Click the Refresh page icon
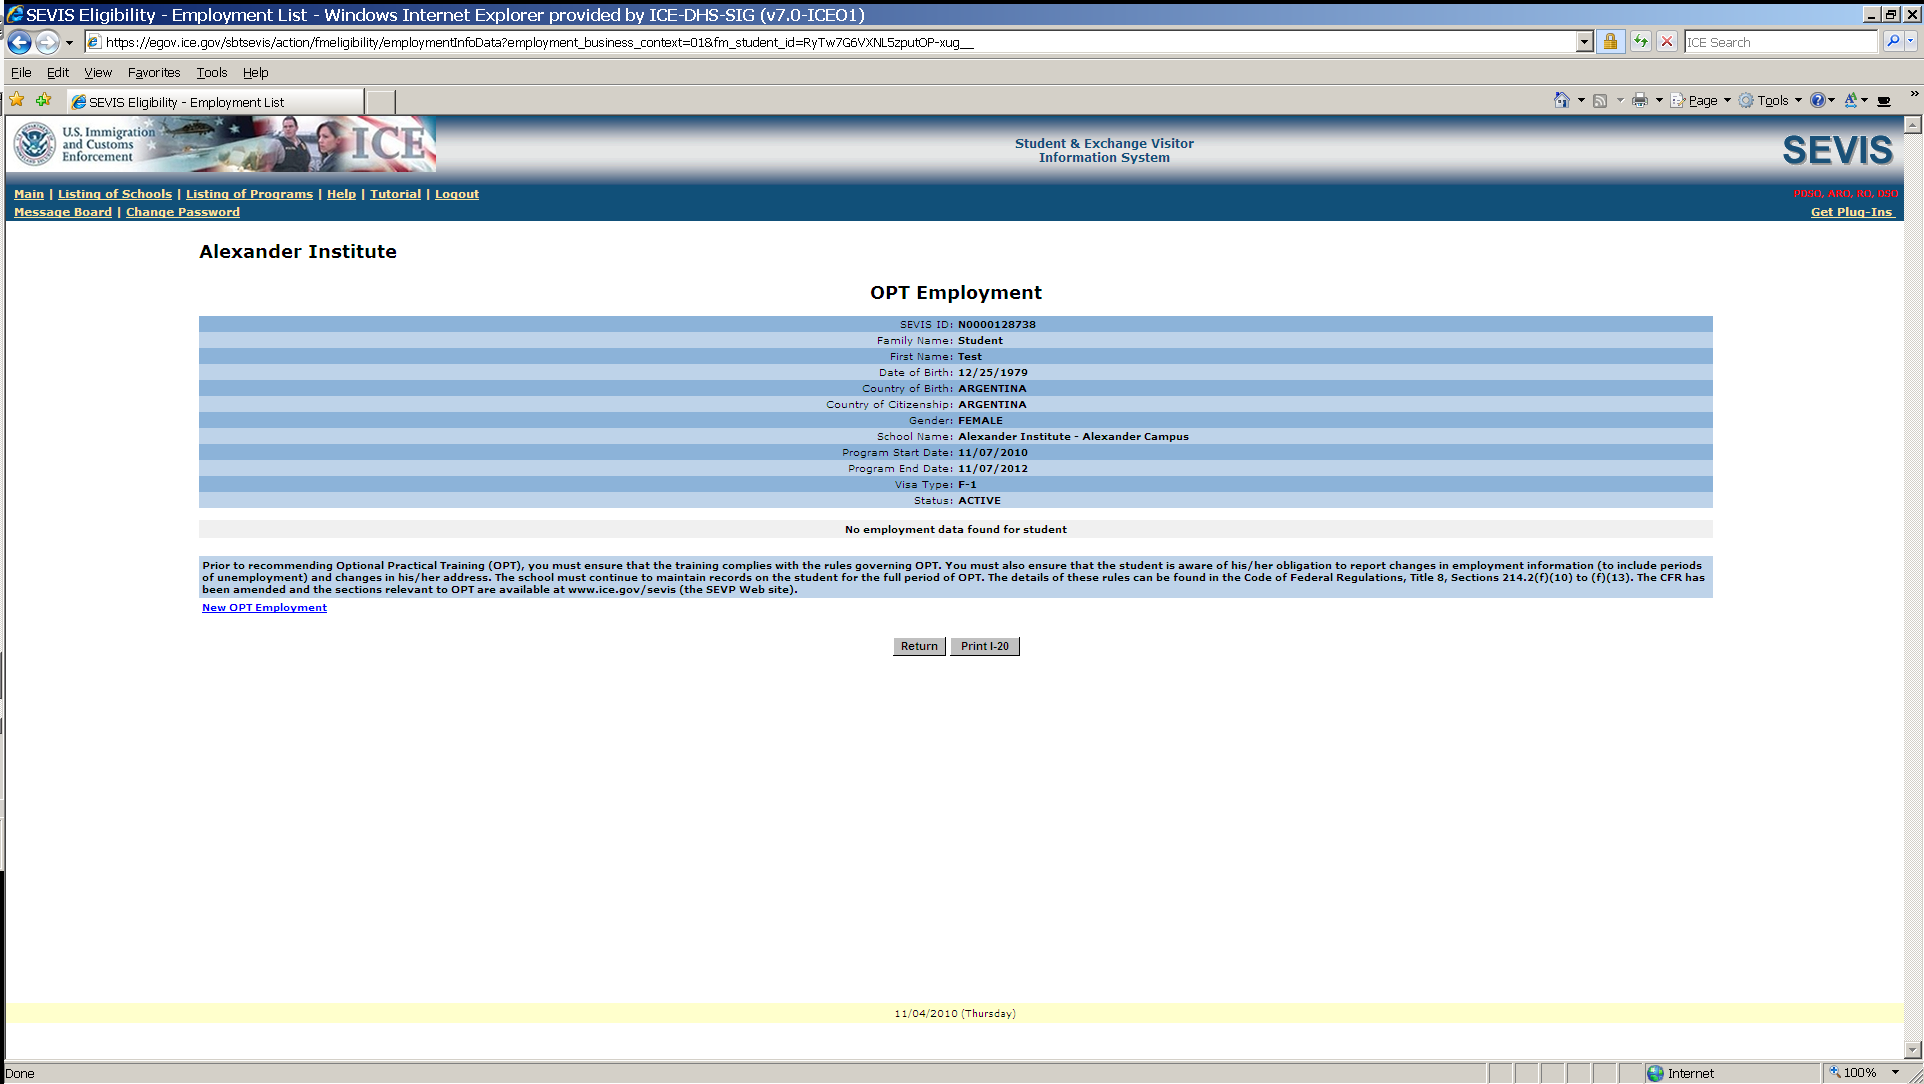The height and width of the screenshot is (1084, 1924). (x=1641, y=42)
